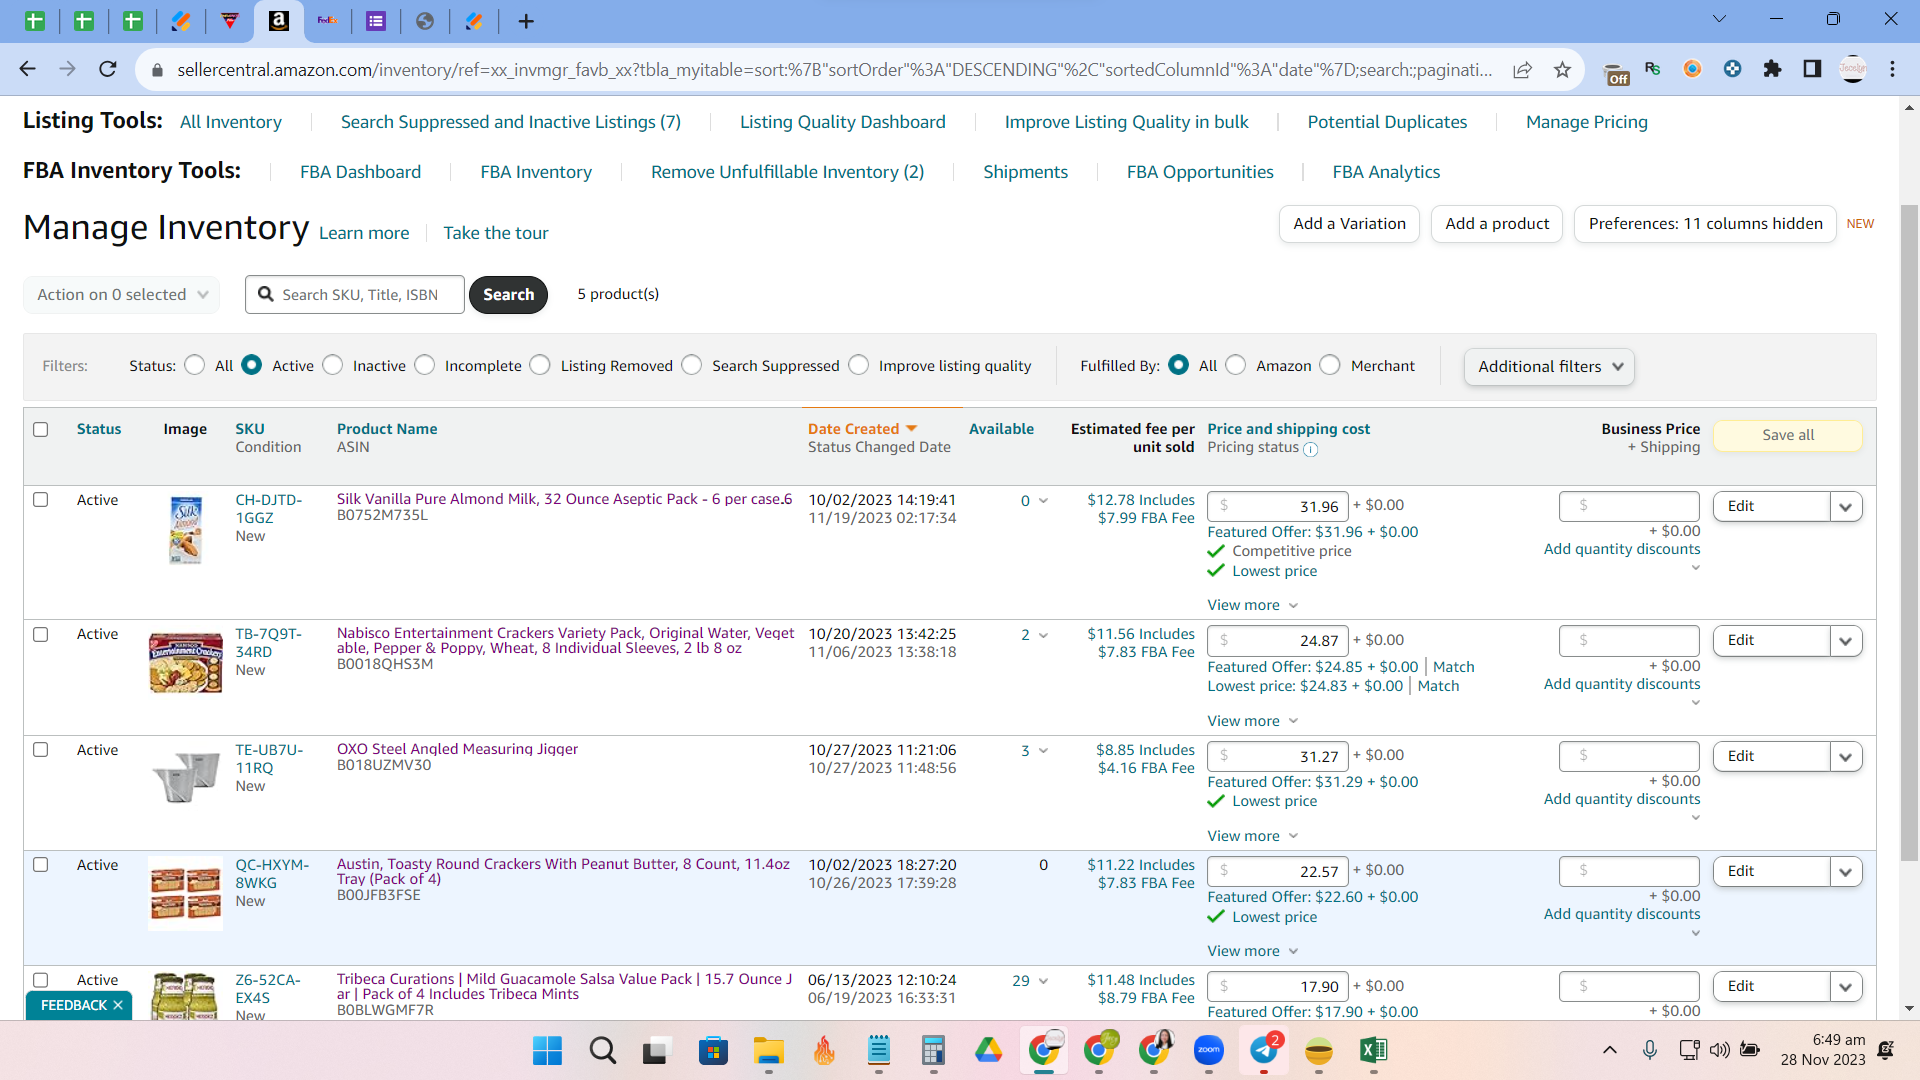Switch to the globe icon browser tab
The width and height of the screenshot is (1920, 1080).
(x=425, y=21)
